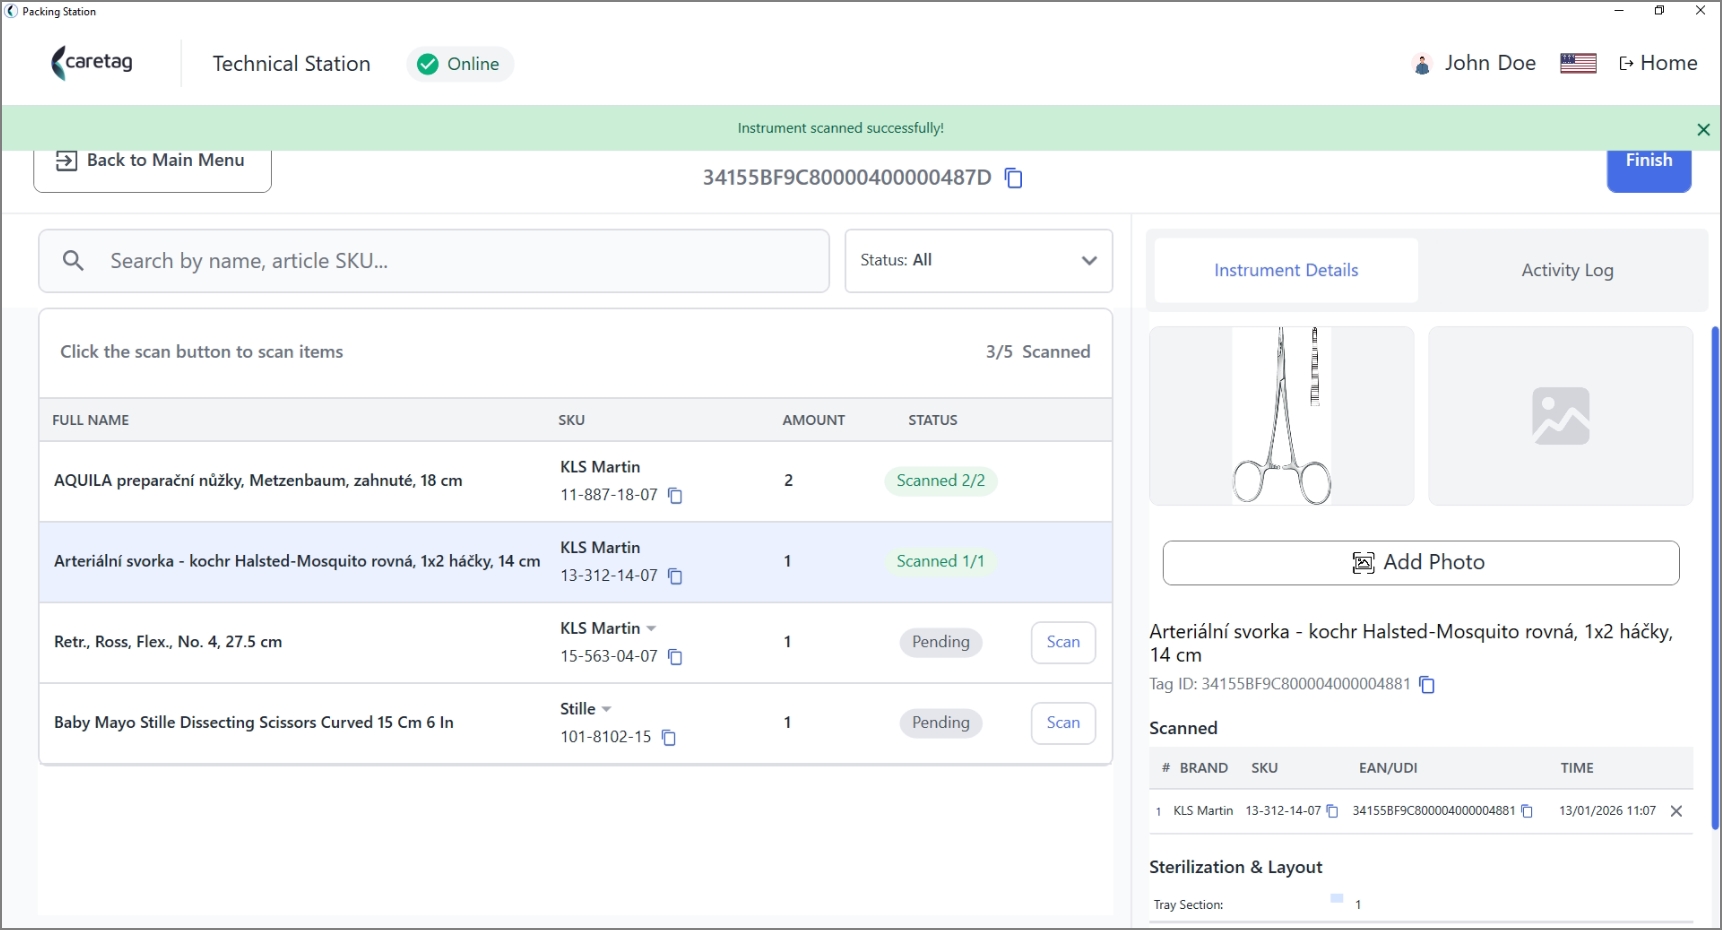Switch to the Activity Log tab
The image size is (1722, 930).
tap(1567, 270)
